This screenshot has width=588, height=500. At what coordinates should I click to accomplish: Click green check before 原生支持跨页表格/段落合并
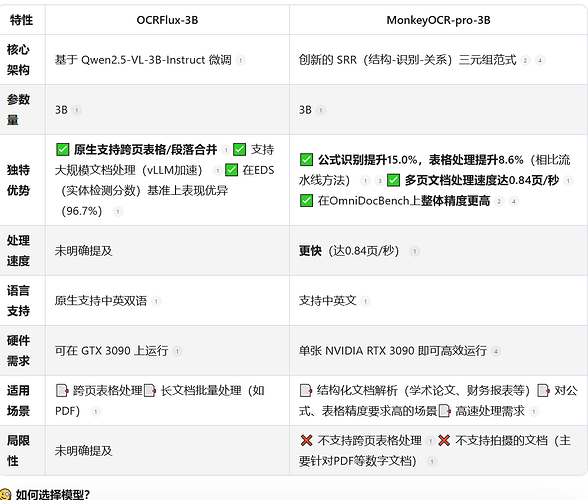point(63,149)
